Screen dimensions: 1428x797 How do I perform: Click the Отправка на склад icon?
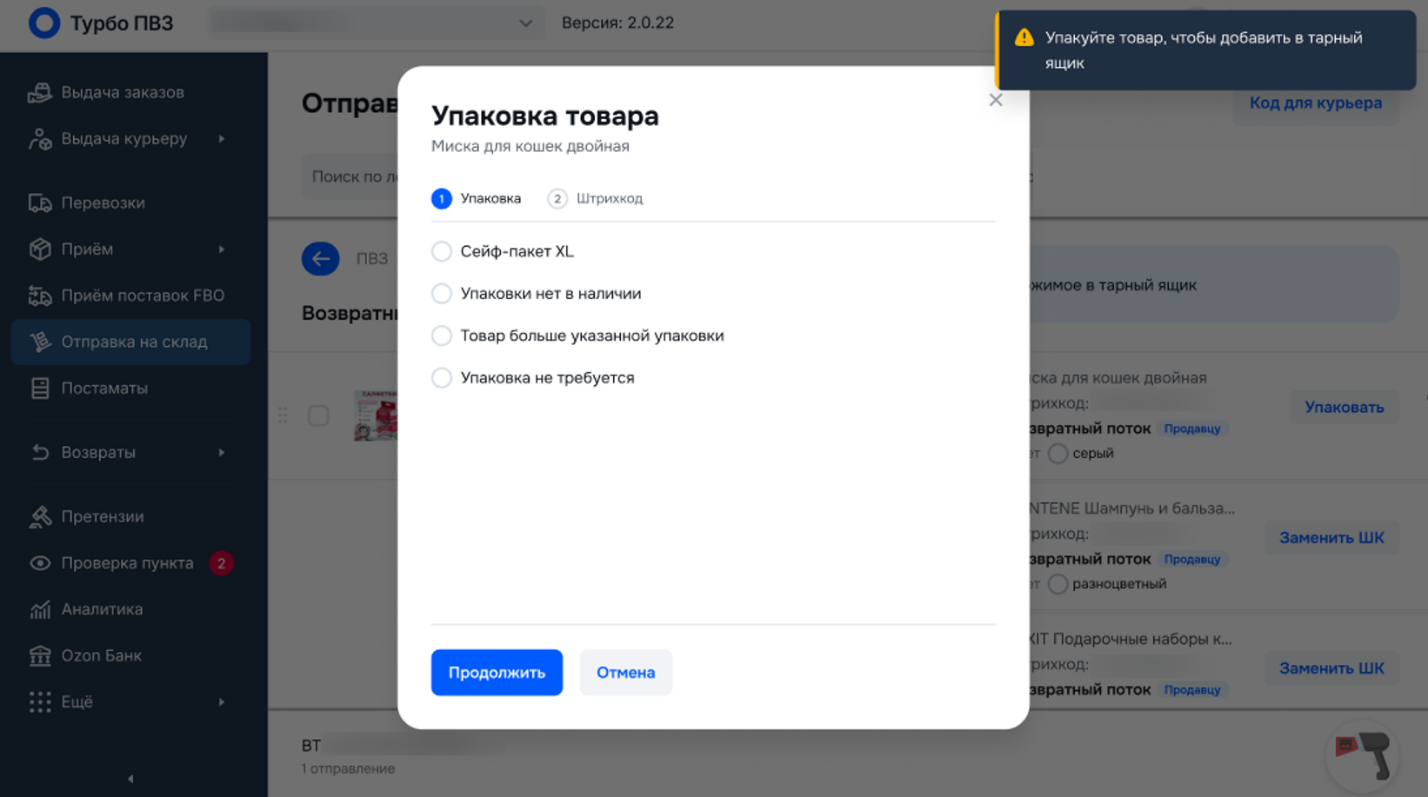tap(40, 342)
